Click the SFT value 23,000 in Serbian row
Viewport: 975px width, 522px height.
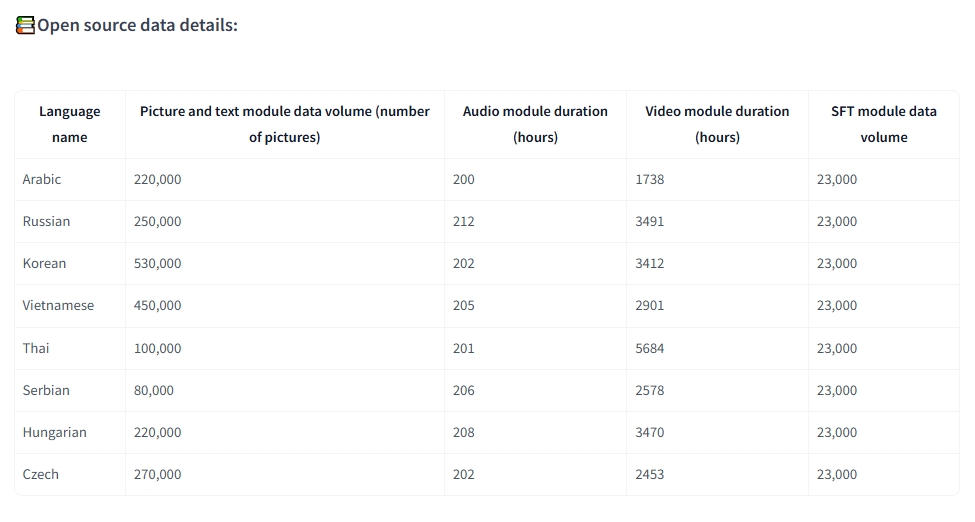pyautogui.click(x=837, y=390)
